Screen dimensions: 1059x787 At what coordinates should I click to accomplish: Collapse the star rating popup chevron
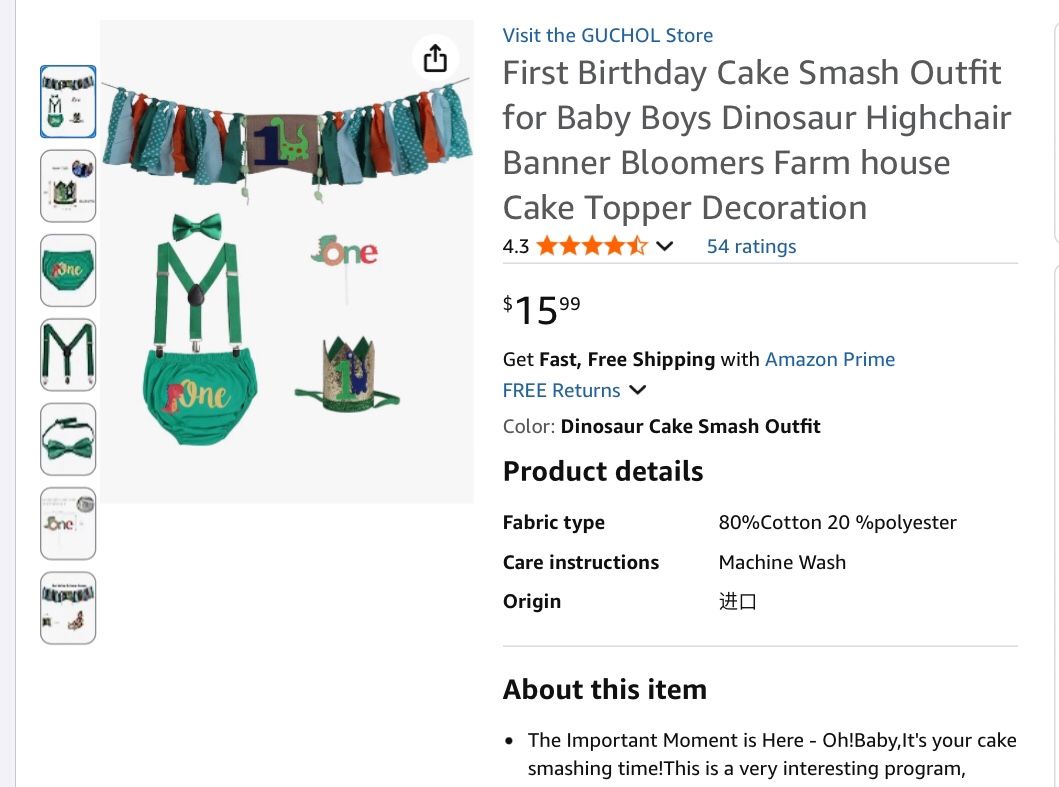click(664, 245)
